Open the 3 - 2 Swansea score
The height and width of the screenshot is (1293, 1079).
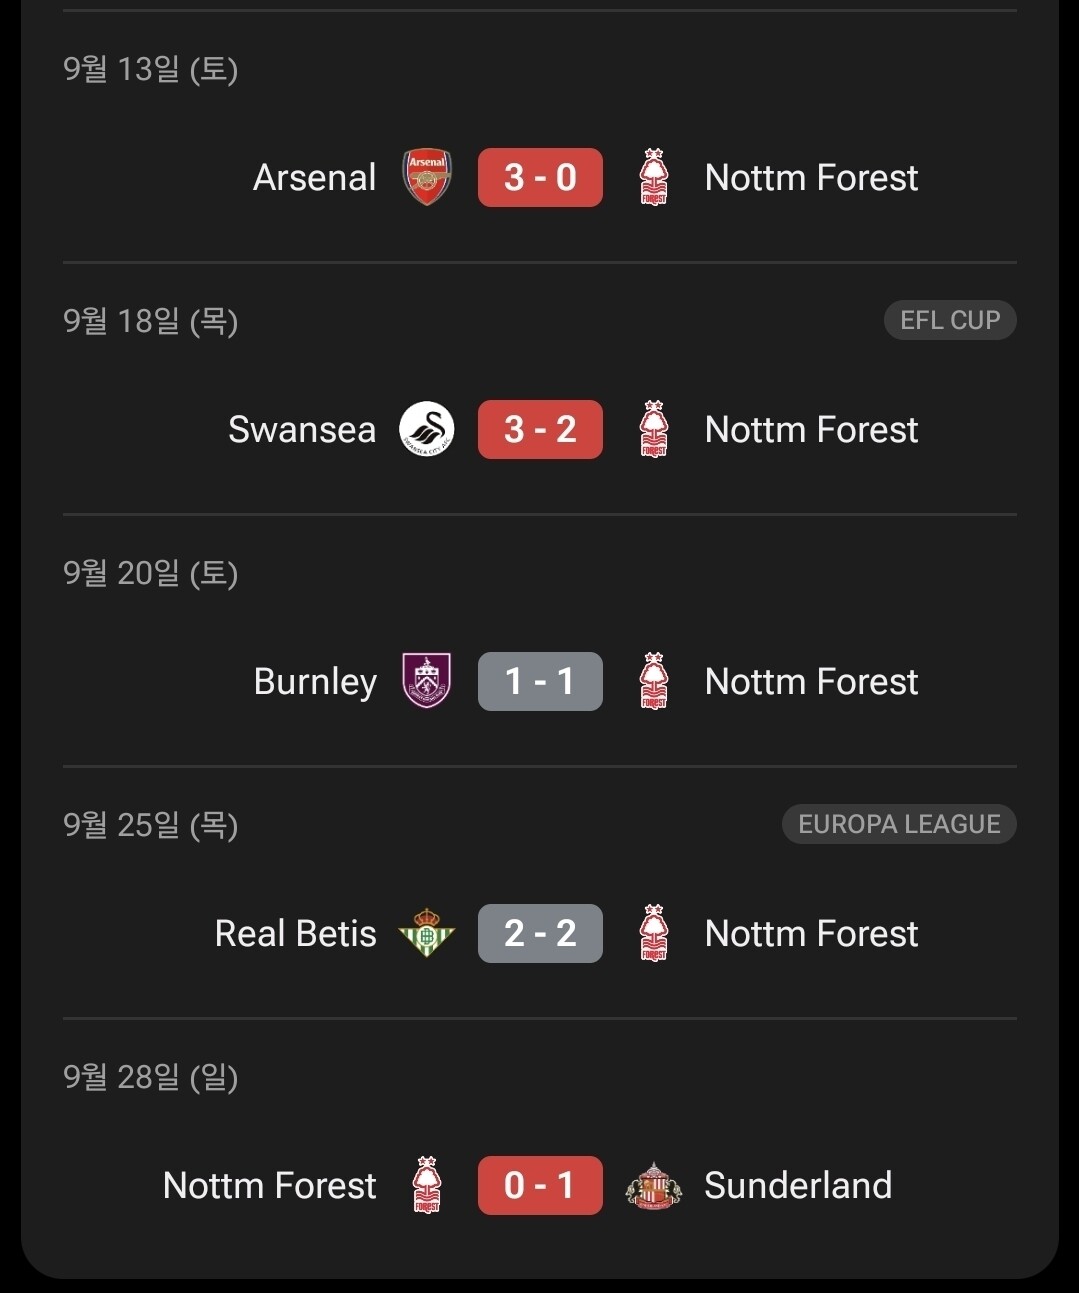coord(540,429)
